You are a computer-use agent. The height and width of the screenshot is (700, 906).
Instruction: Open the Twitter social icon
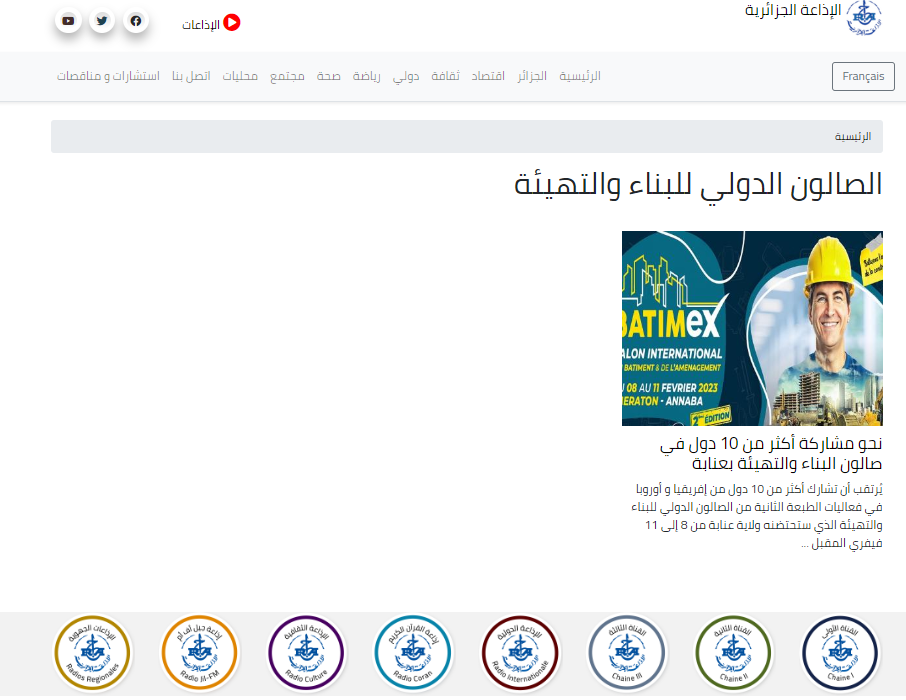click(x=102, y=21)
